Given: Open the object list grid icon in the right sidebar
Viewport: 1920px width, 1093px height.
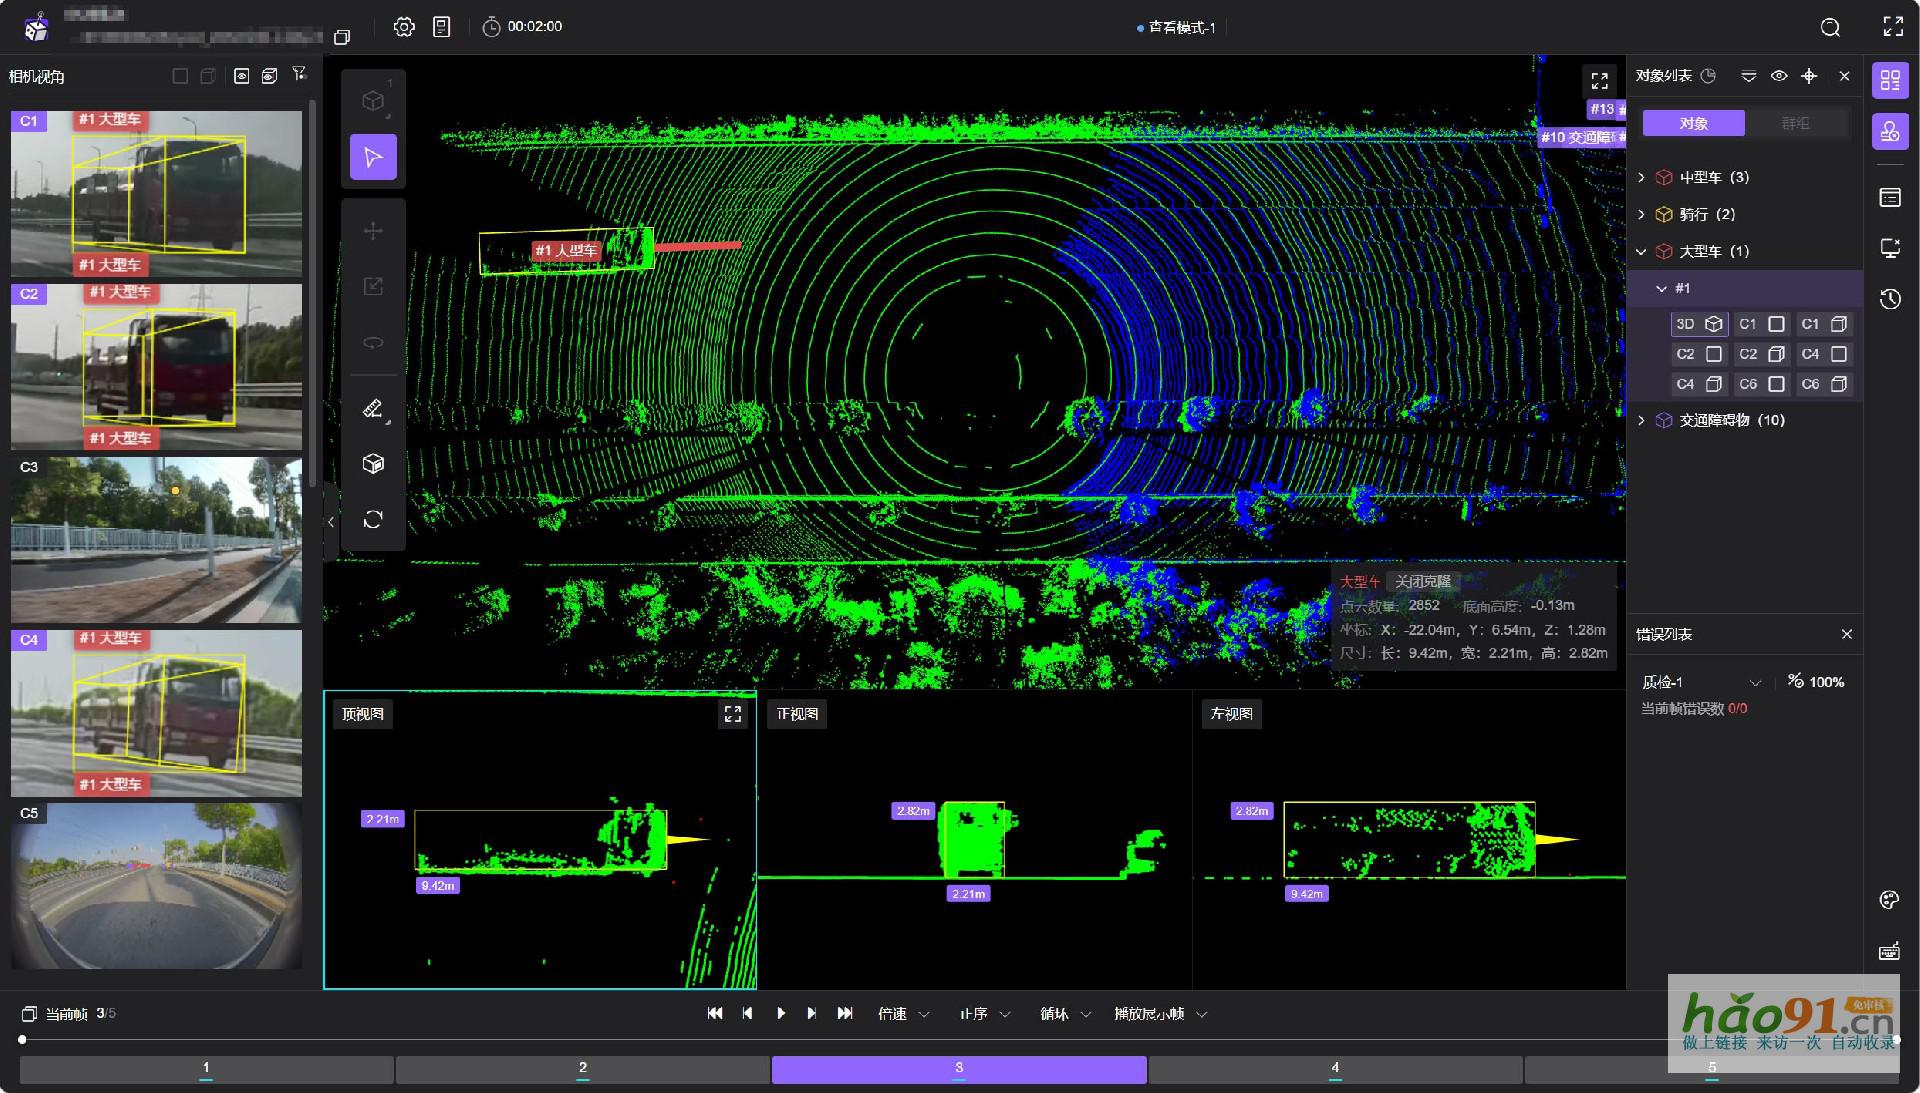Looking at the screenshot, I should (1890, 80).
